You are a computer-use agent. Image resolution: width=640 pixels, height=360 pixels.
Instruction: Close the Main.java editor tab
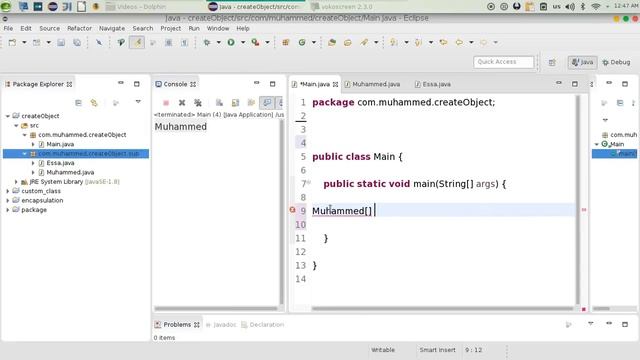[336, 84]
